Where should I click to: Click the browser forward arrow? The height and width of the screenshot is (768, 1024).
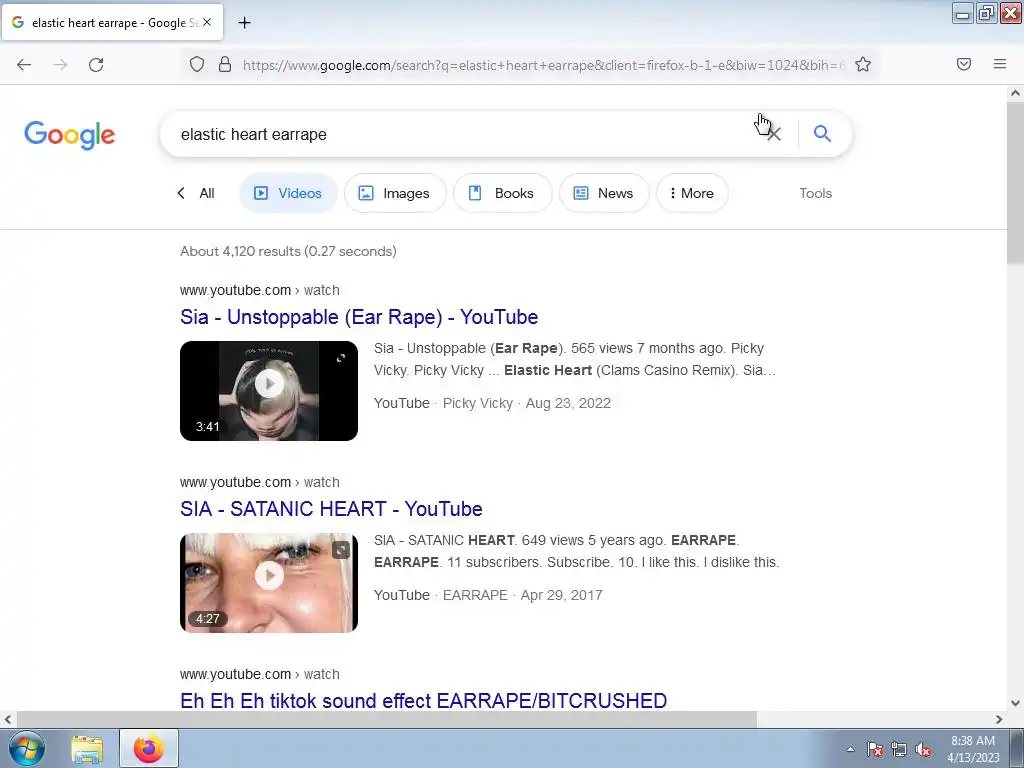pyautogui.click(x=60, y=65)
